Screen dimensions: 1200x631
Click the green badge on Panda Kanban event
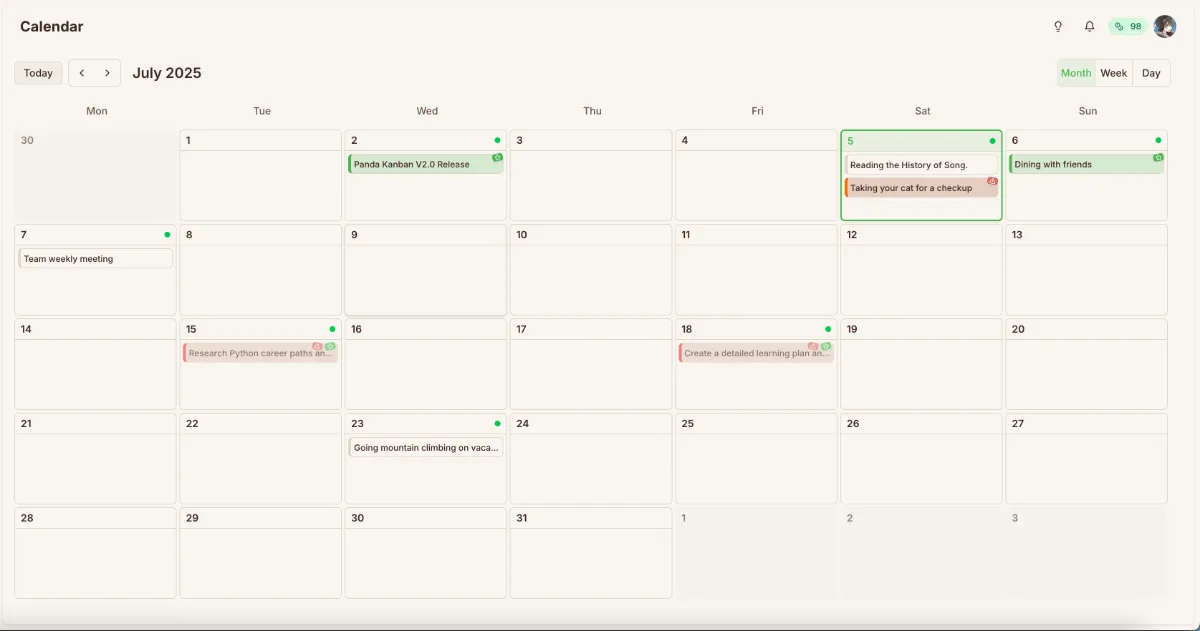498,158
